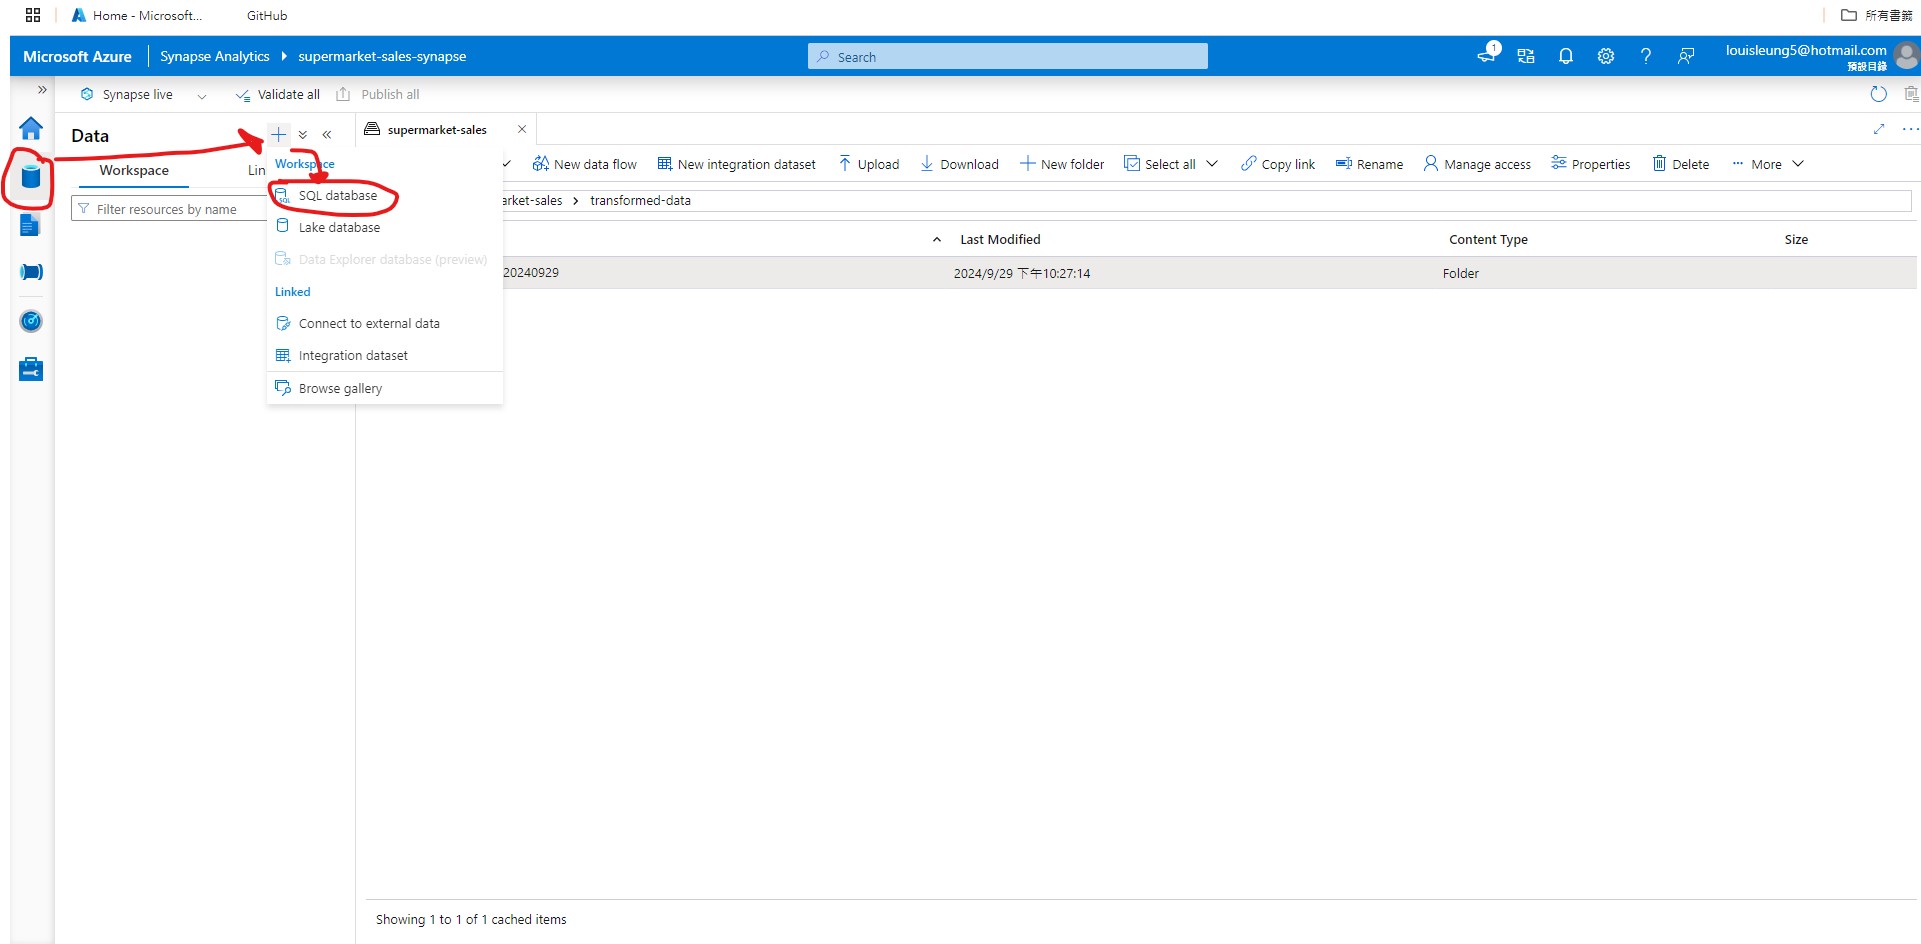Open the help question mark menu
This screenshot has height=944, width=1921.
tap(1646, 56)
